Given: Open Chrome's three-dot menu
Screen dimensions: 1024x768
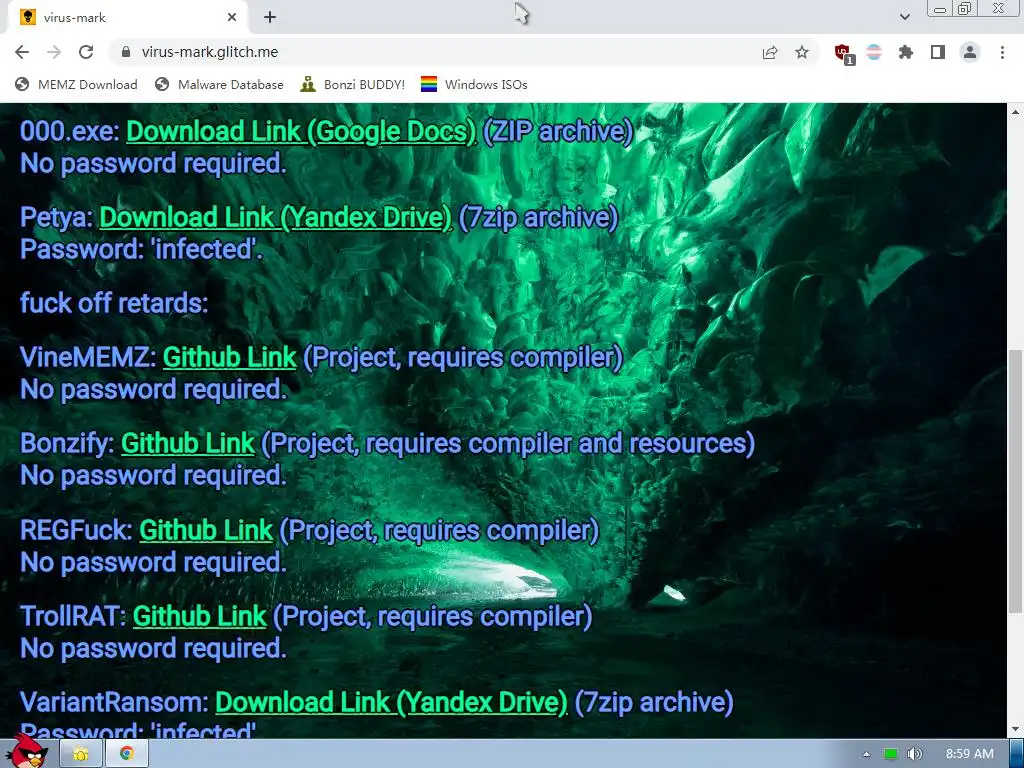Looking at the screenshot, I should pos(1002,52).
